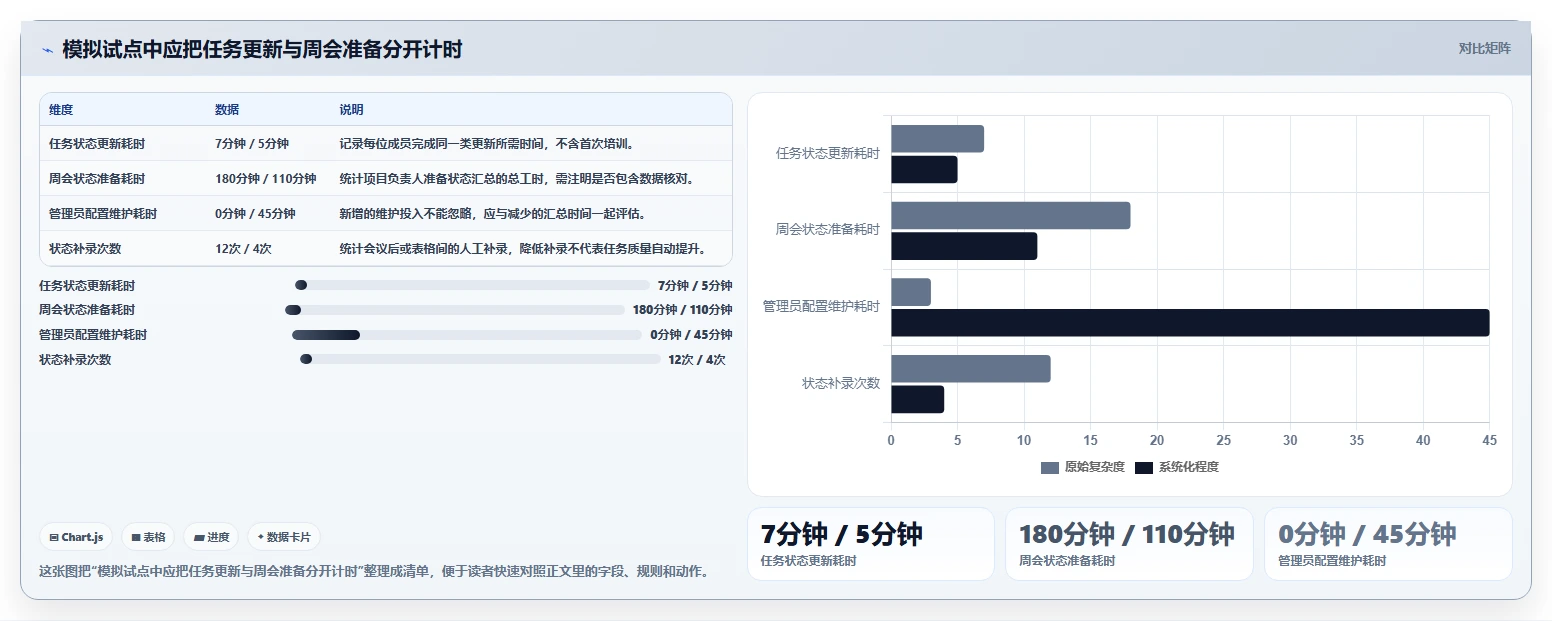Click the lightning icon beside the header title
This screenshot has width=1552, height=621.
(47, 50)
